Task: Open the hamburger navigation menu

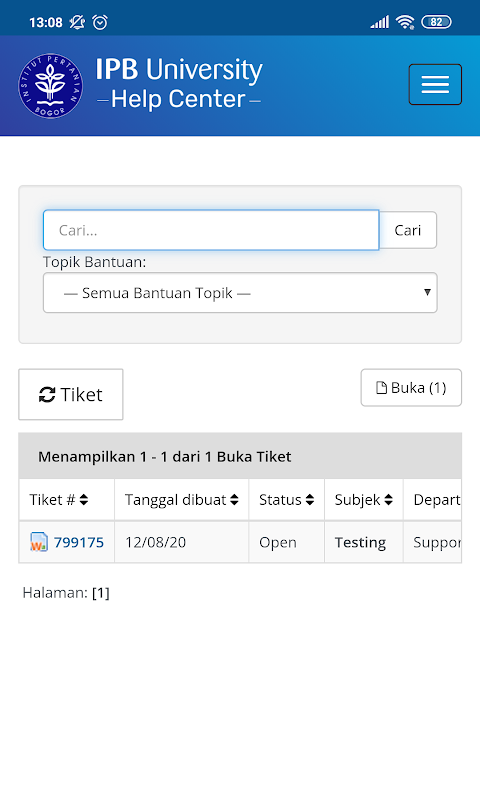Action: click(x=435, y=84)
